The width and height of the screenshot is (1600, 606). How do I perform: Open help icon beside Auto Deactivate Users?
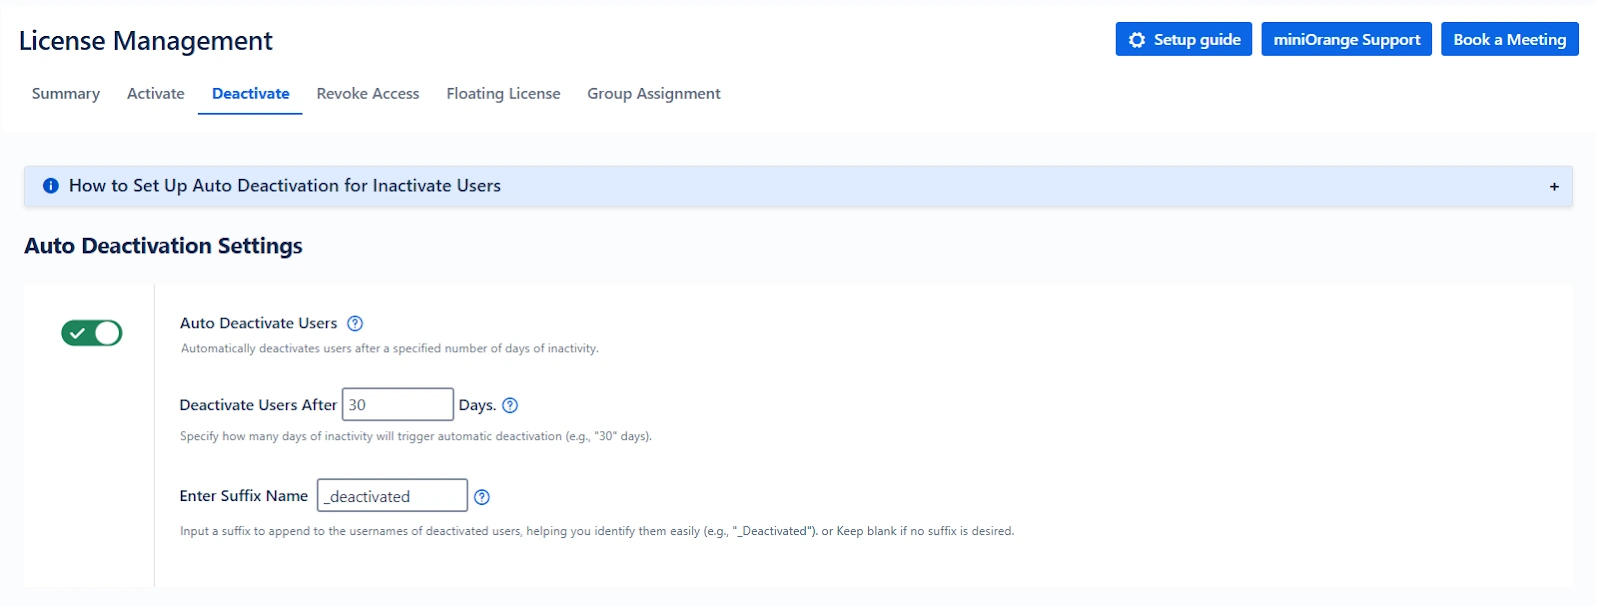[355, 323]
